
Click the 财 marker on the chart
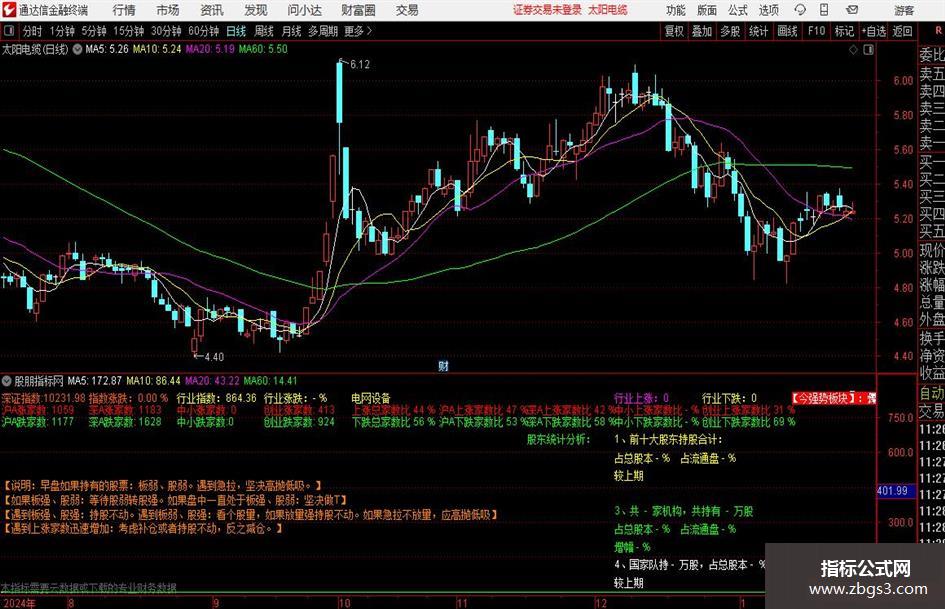tap(443, 365)
